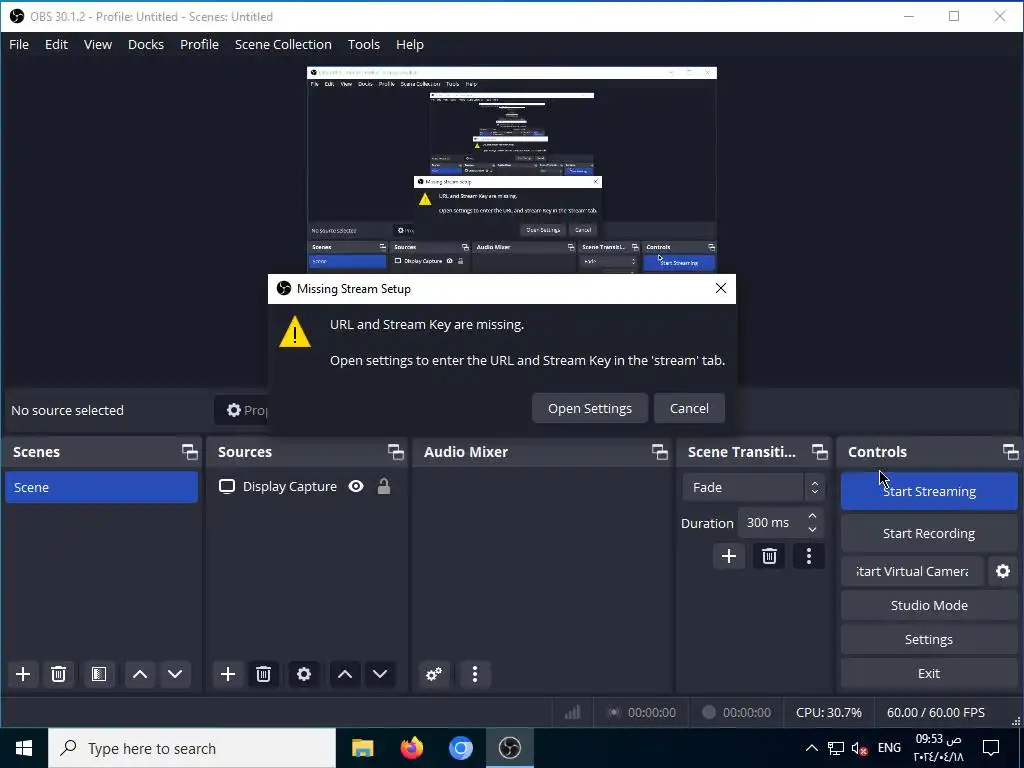Open Settings from Controls panel
The image size is (1024, 768).
point(929,639)
